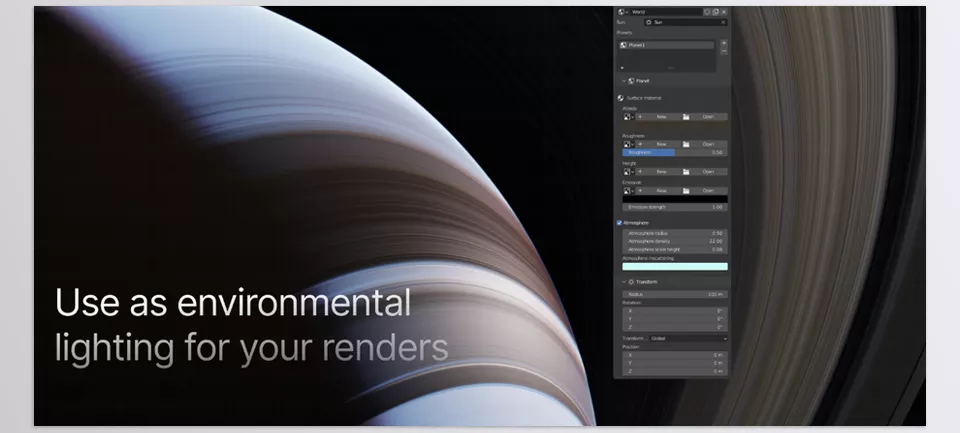Image resolution: width=960 pixels, height=433 pixels.
Task: Unlink the World datablock with X
Action: [724, 12]
